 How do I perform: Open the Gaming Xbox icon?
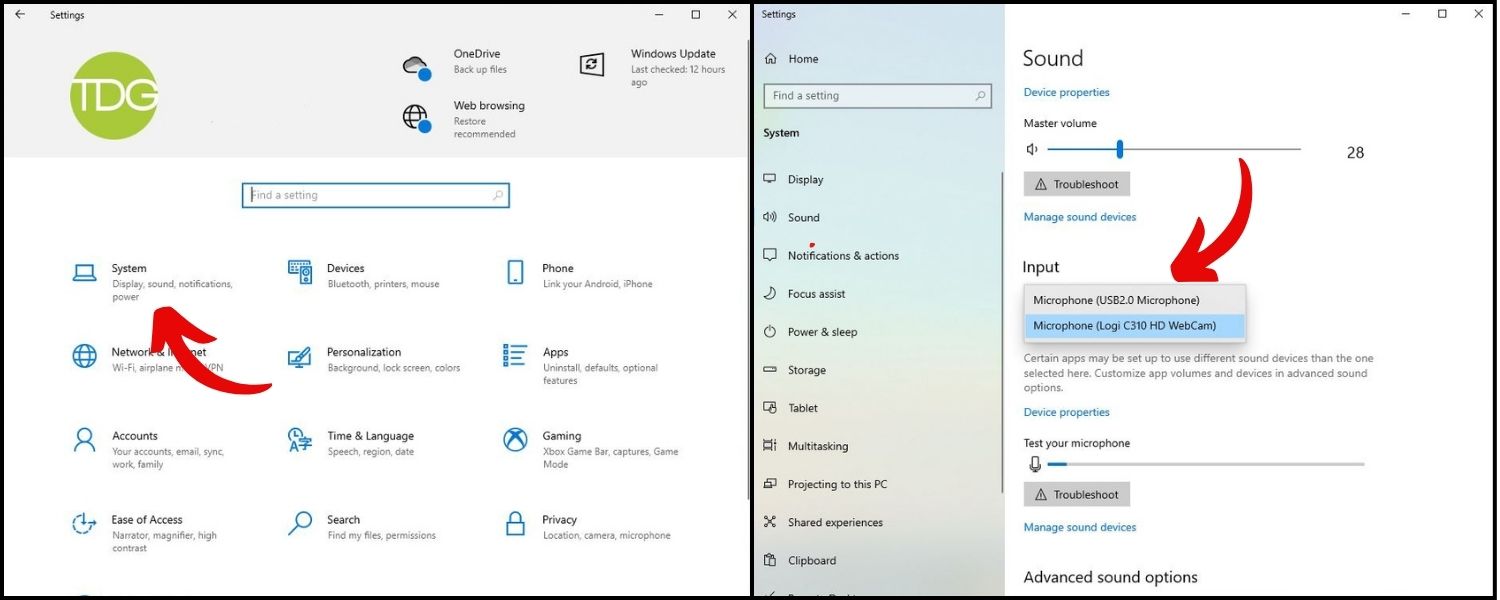pyautogui.click(x=515, y=439)
